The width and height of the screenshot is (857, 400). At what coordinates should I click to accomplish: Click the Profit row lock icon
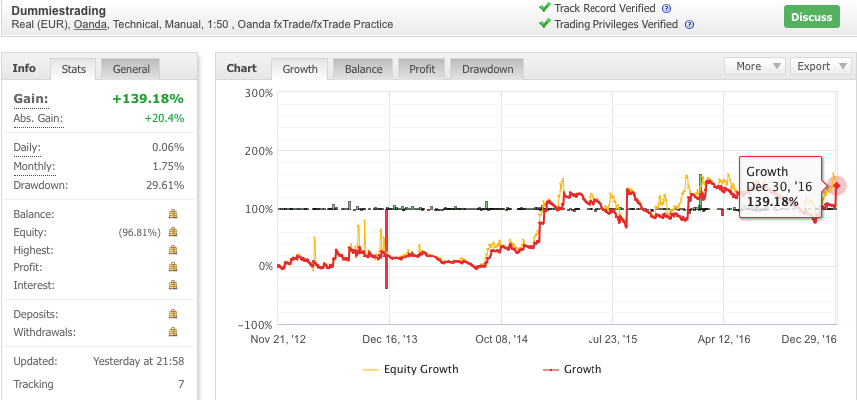coord(173,268)
